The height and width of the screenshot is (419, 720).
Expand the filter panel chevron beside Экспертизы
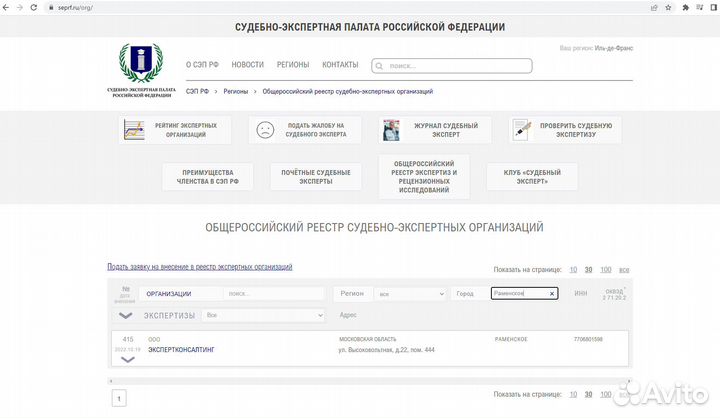(x=125, y=315)
